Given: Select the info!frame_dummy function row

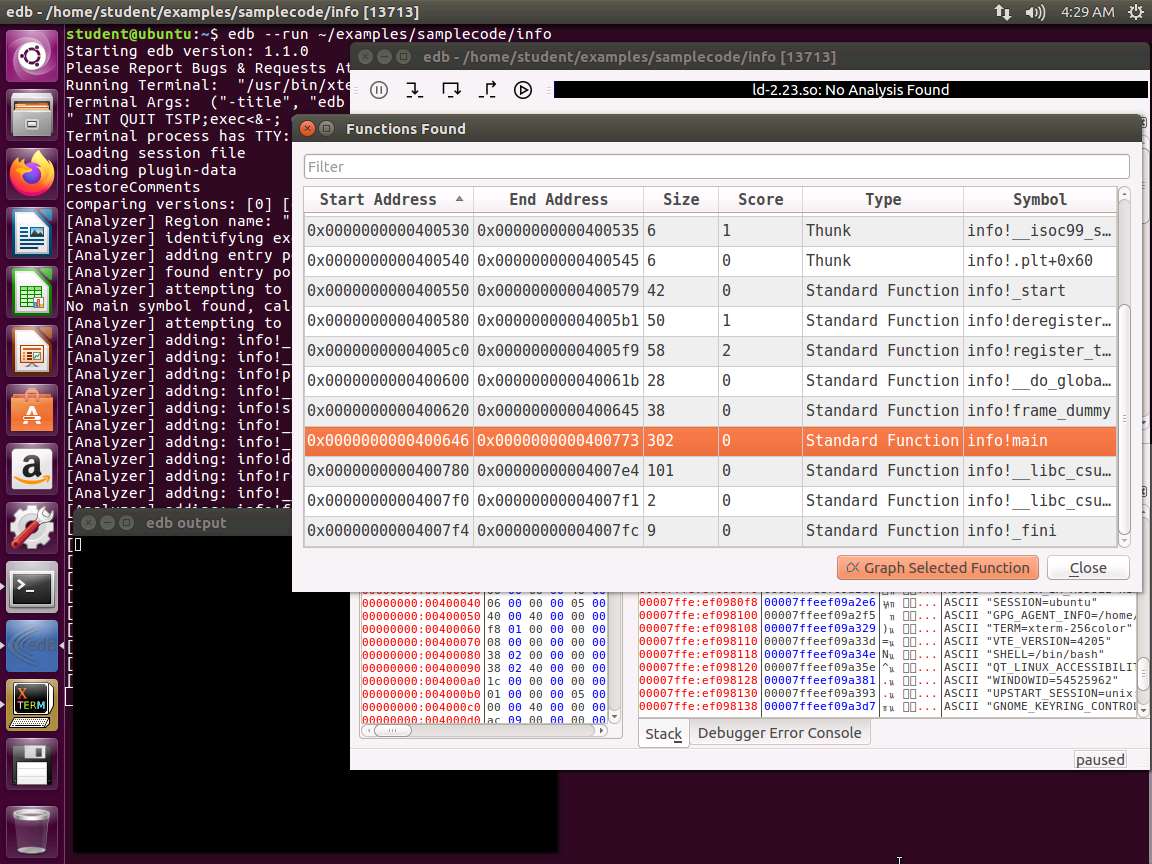Looking at the screenshot, I should point(710,410).
